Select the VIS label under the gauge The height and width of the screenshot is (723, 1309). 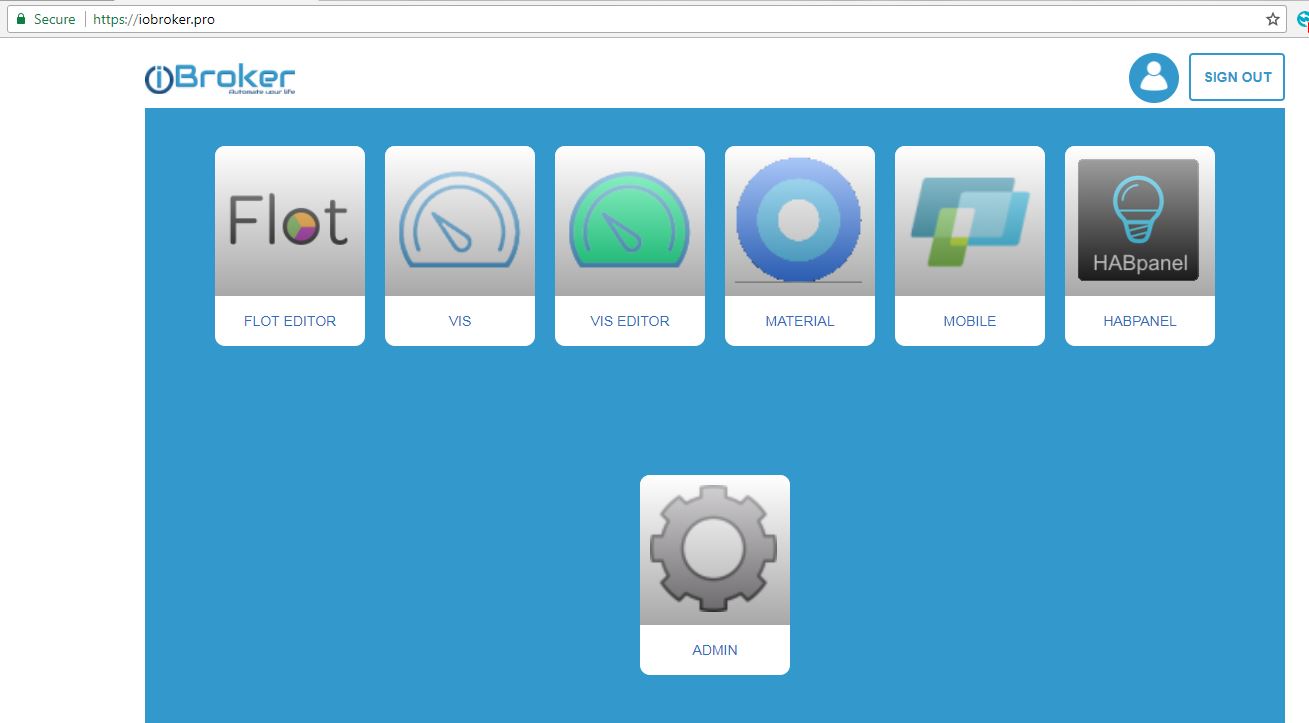(459, 321)
